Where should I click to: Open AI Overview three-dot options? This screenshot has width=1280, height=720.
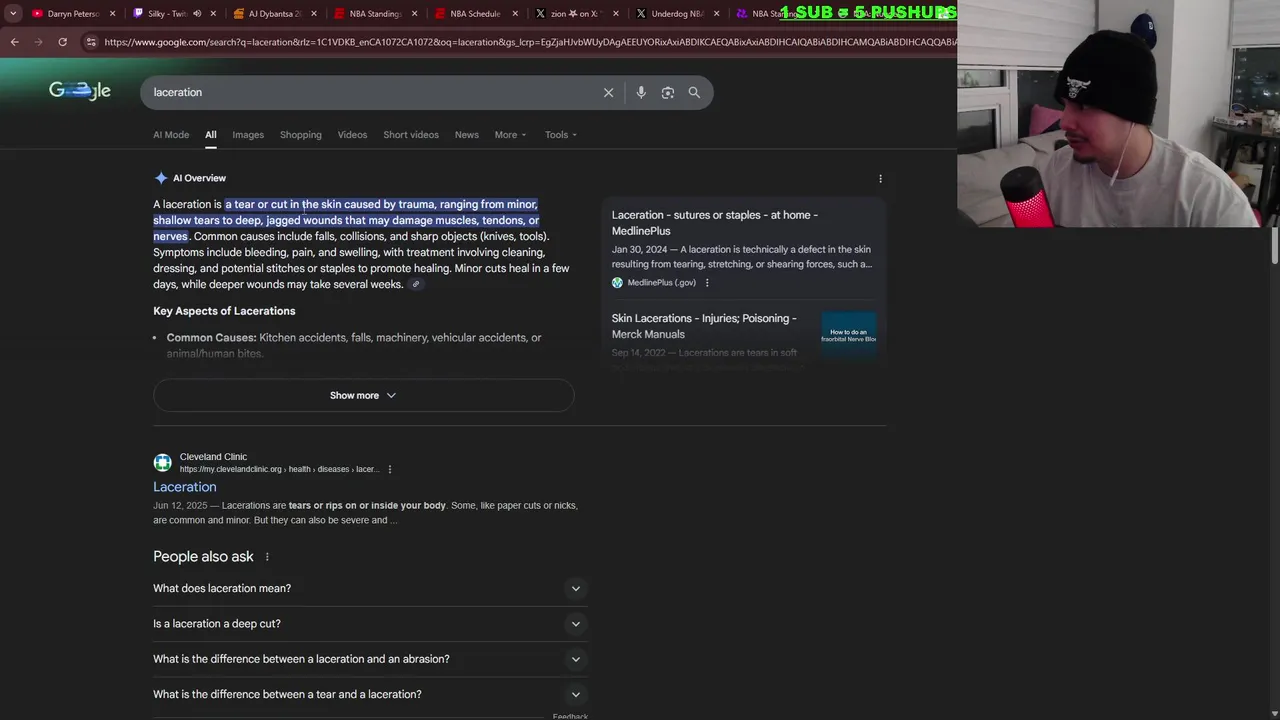point(880,178)
